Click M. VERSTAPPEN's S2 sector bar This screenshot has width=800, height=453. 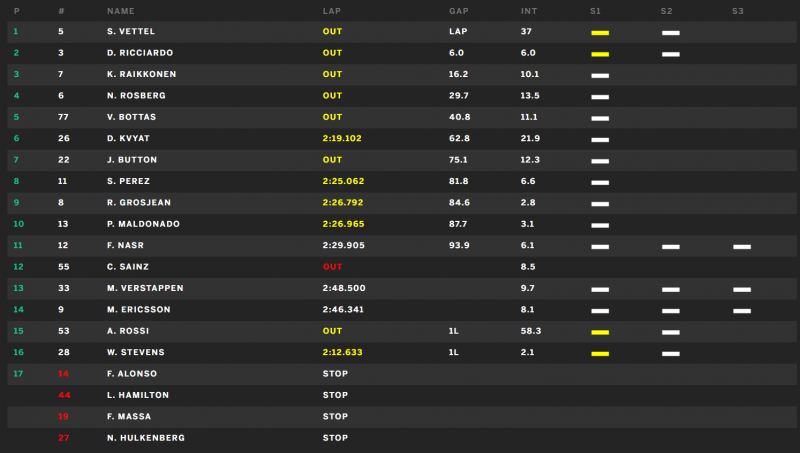tap(670, 290)
